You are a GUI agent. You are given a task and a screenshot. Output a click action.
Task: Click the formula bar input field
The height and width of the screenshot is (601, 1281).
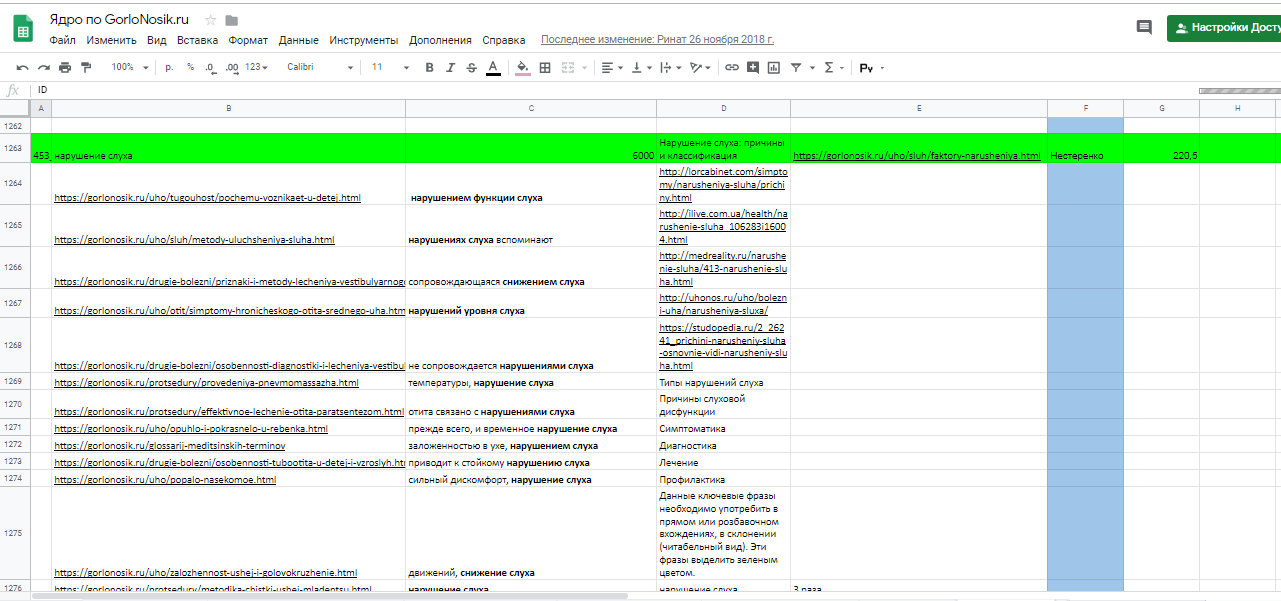pyautogui.click(x=600, y=90)
